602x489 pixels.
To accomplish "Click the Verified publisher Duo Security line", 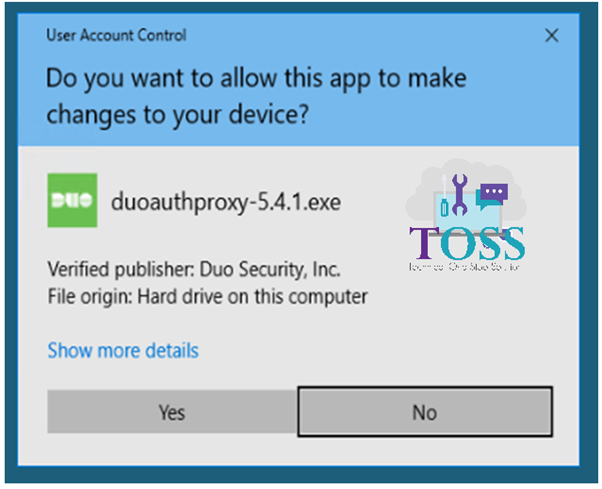I will pos(194,269).
